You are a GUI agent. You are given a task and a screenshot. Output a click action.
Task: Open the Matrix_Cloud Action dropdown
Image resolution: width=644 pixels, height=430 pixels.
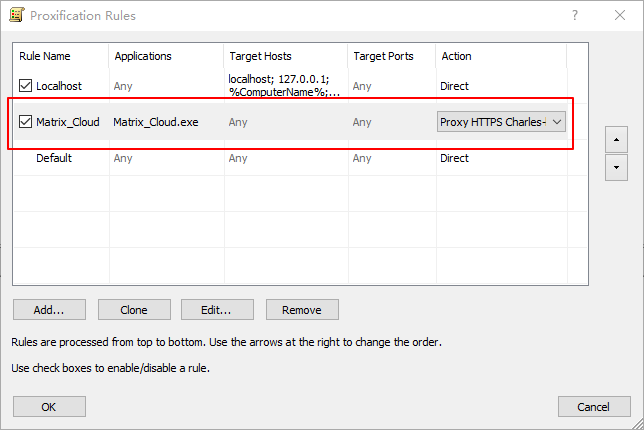[557, 122]
